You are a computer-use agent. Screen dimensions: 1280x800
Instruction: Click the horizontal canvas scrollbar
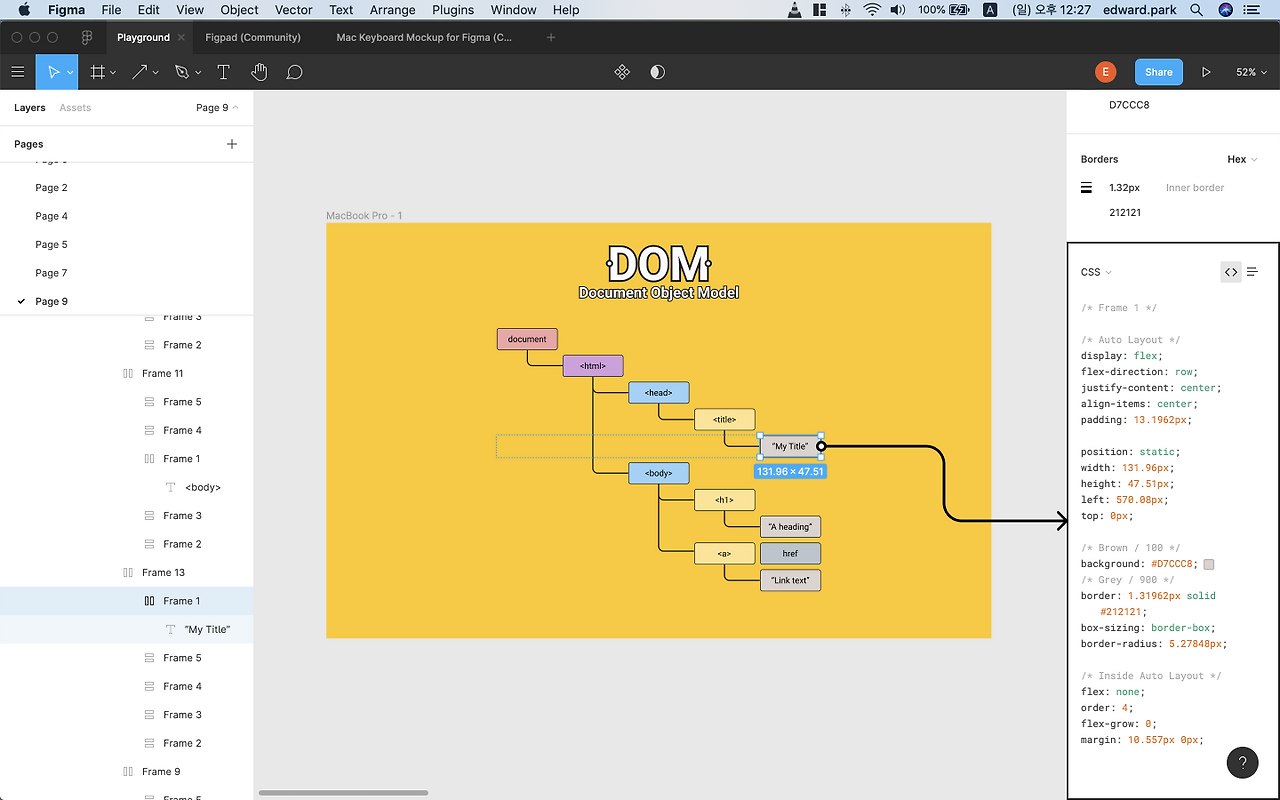[x=343, y=793]
